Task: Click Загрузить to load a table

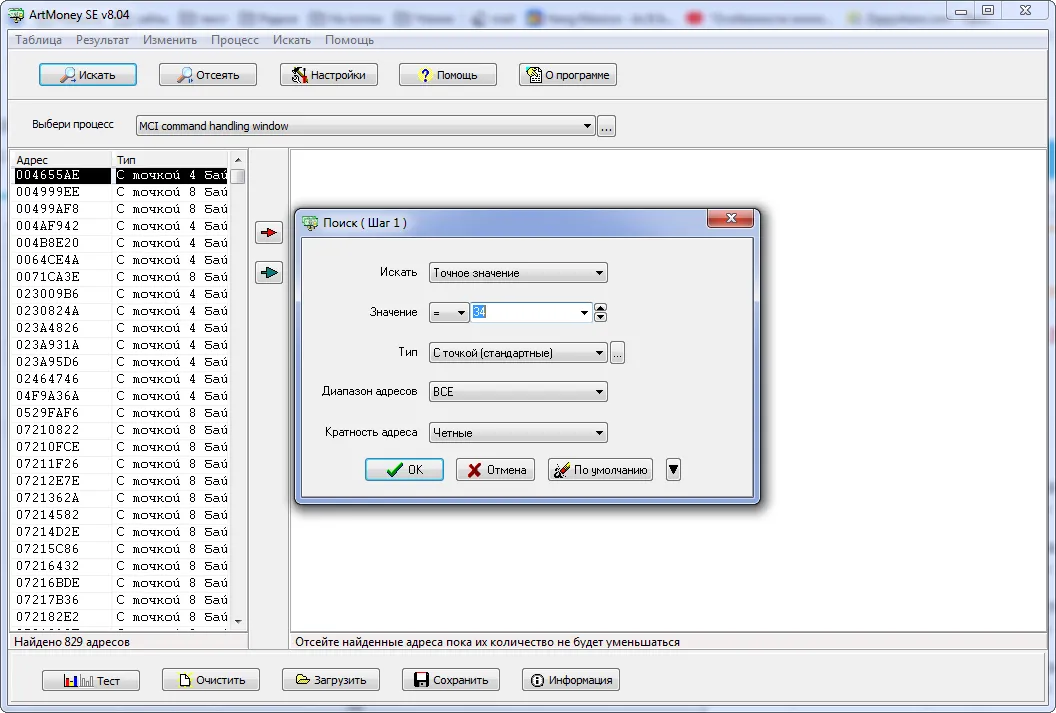Action: (x=331, y=680)
